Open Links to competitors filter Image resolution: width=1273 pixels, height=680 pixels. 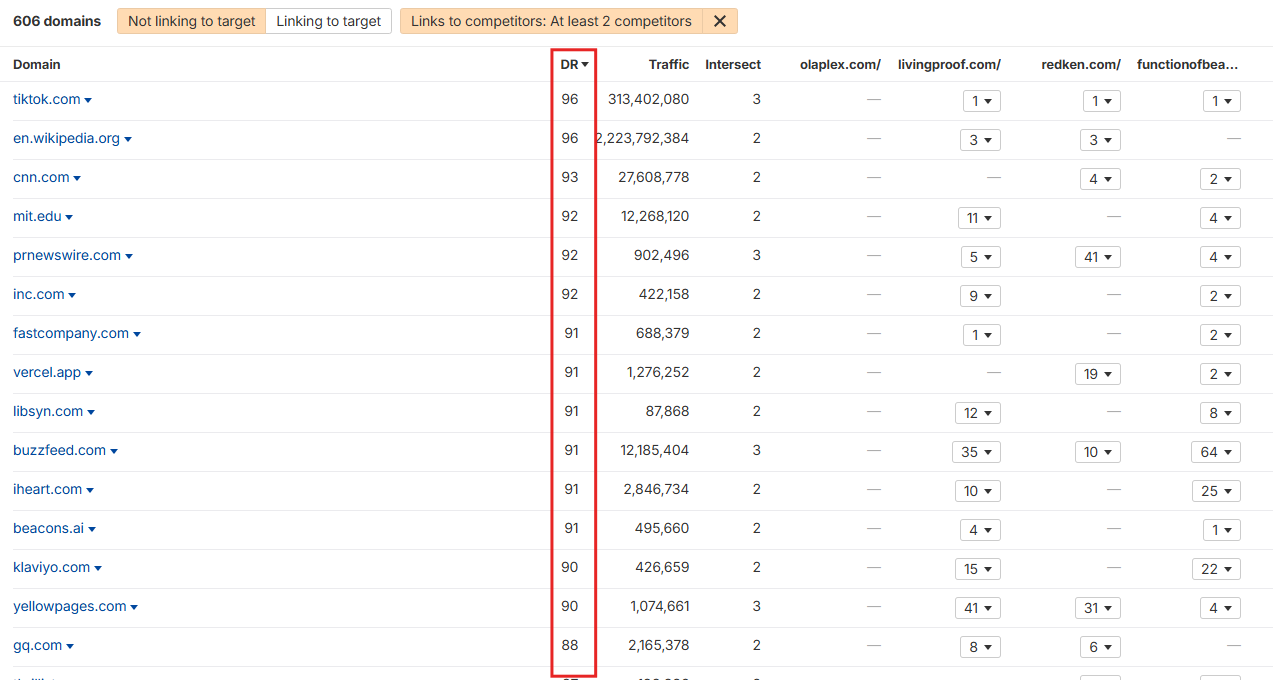tap(551, 21)
